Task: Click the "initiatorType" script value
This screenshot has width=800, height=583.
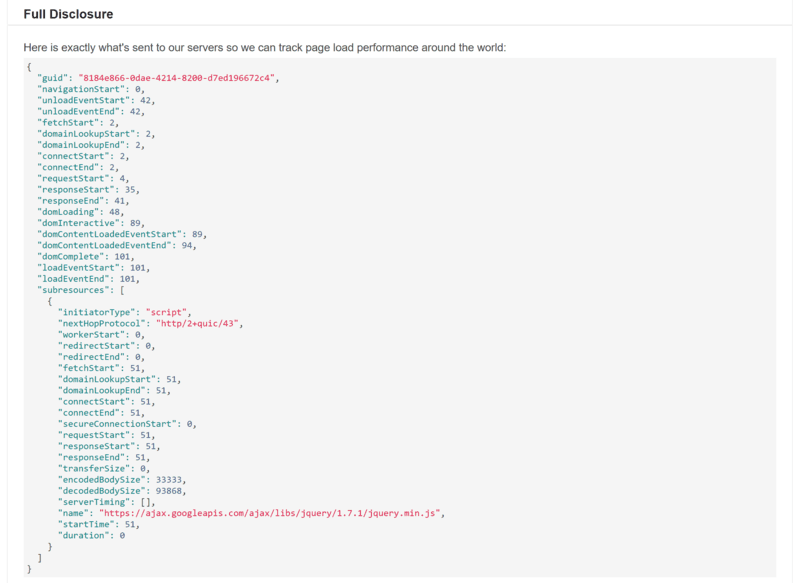Action: pos(167,312)
